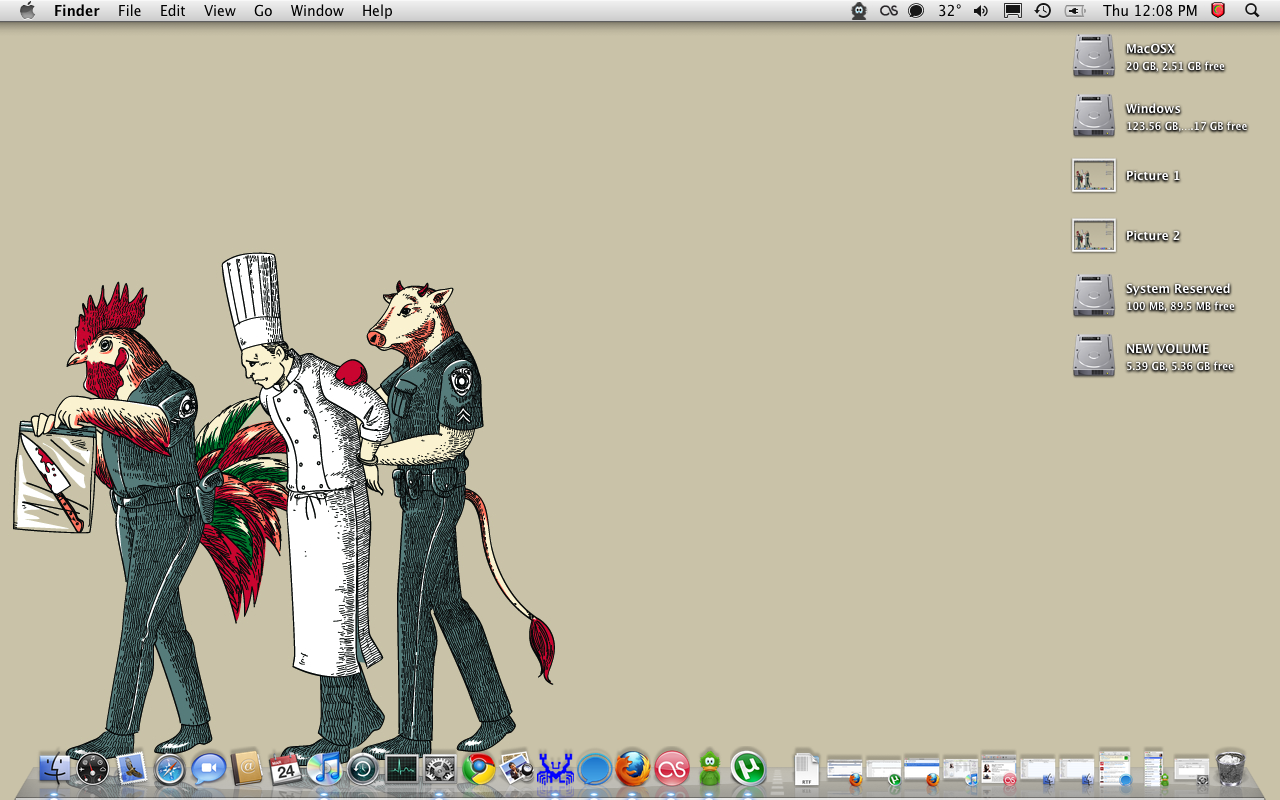Image resolution: width=1280 pixels, height=800 pixels.
Task: Click the black speech bubble menu bar icon
Action: [916, 10]
